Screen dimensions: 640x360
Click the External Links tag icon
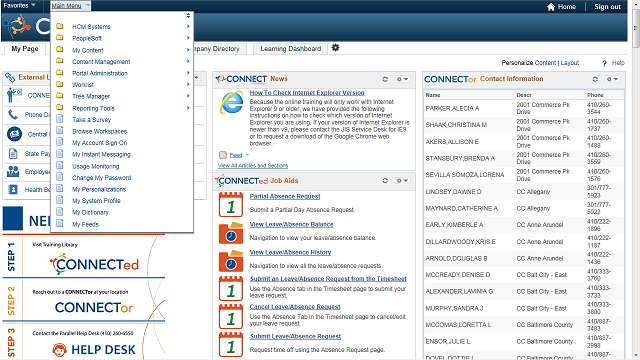point(10,77)
